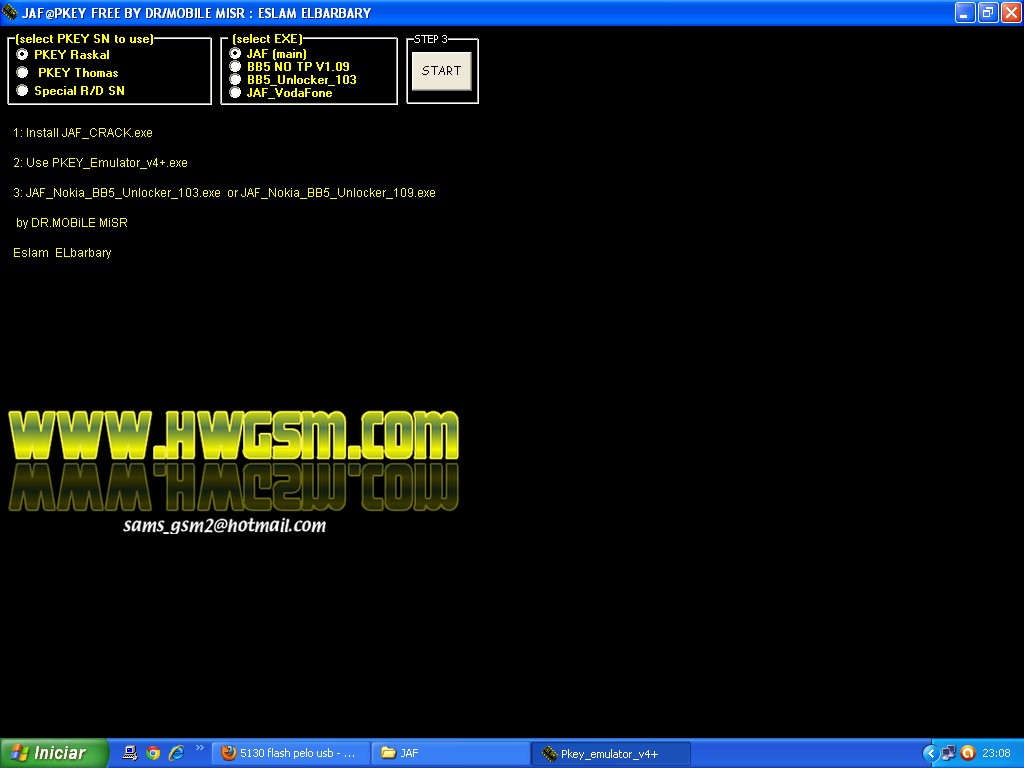Expand hidden system tray icons arrow

point(931,753)
